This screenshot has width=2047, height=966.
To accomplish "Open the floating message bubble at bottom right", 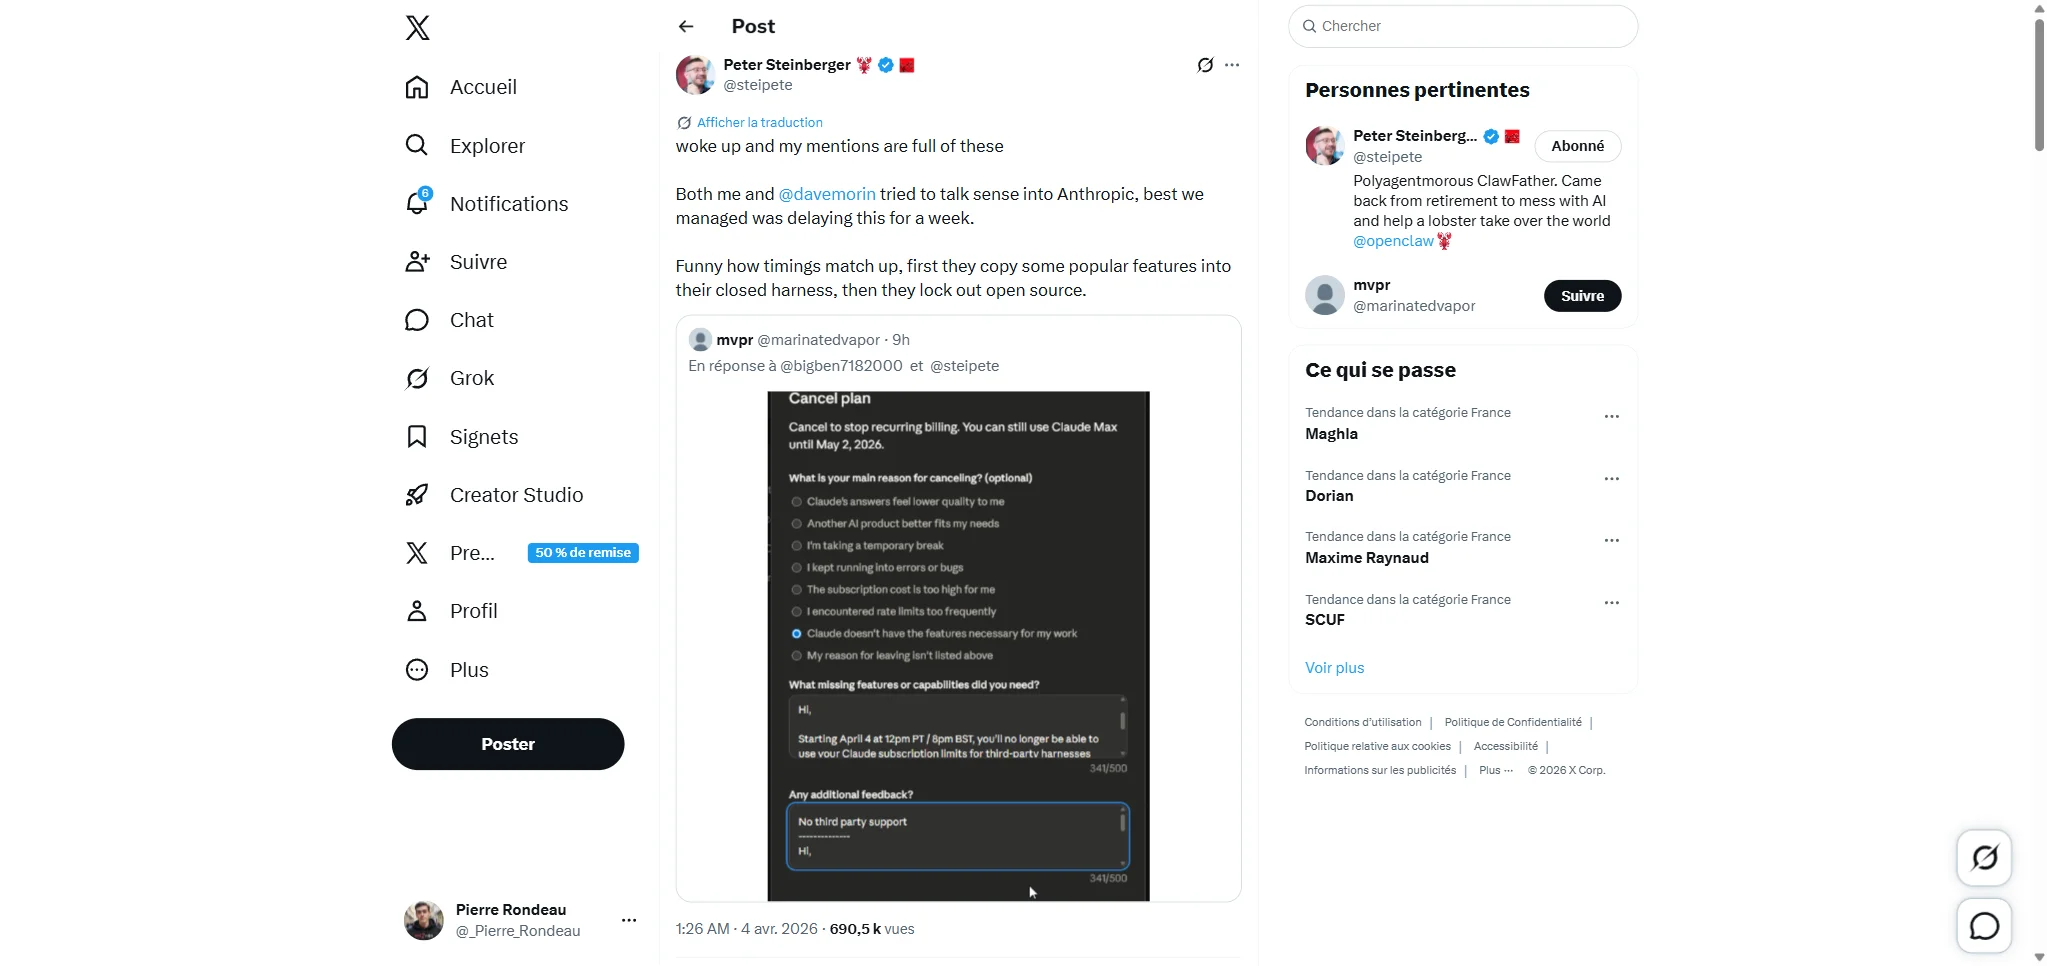I will point(1984,926).
